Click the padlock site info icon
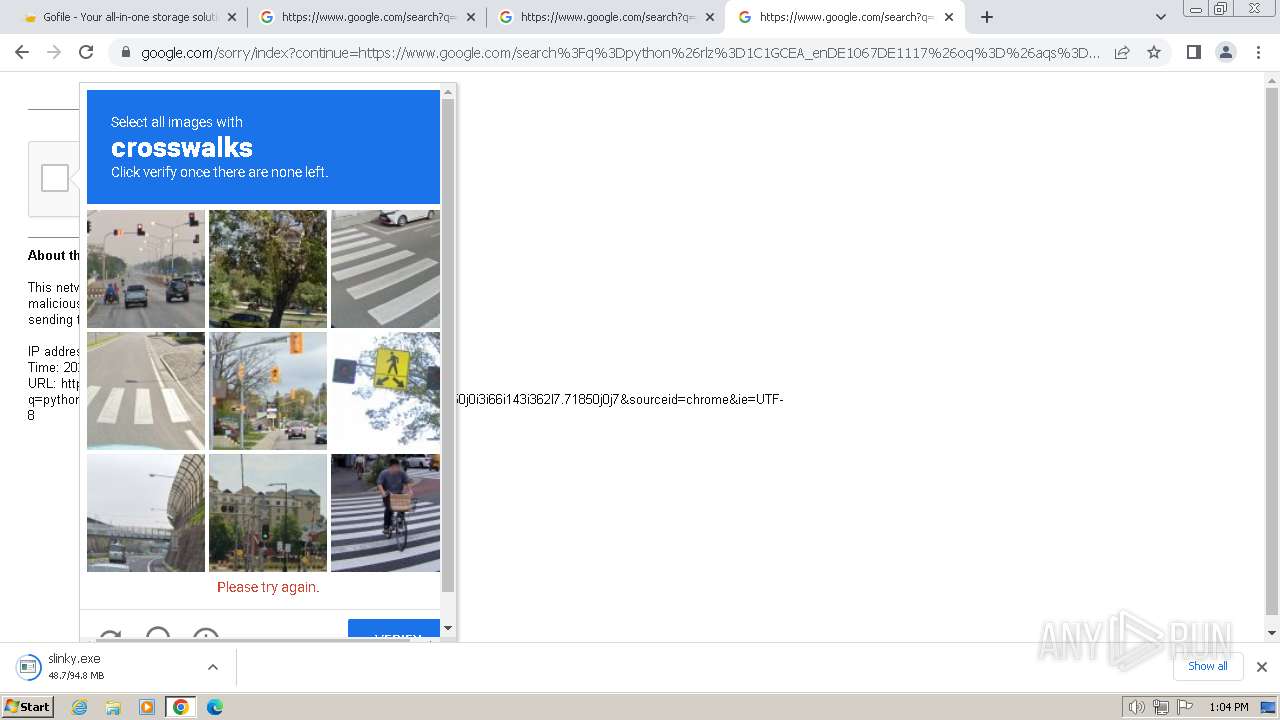 coord(125,52)
